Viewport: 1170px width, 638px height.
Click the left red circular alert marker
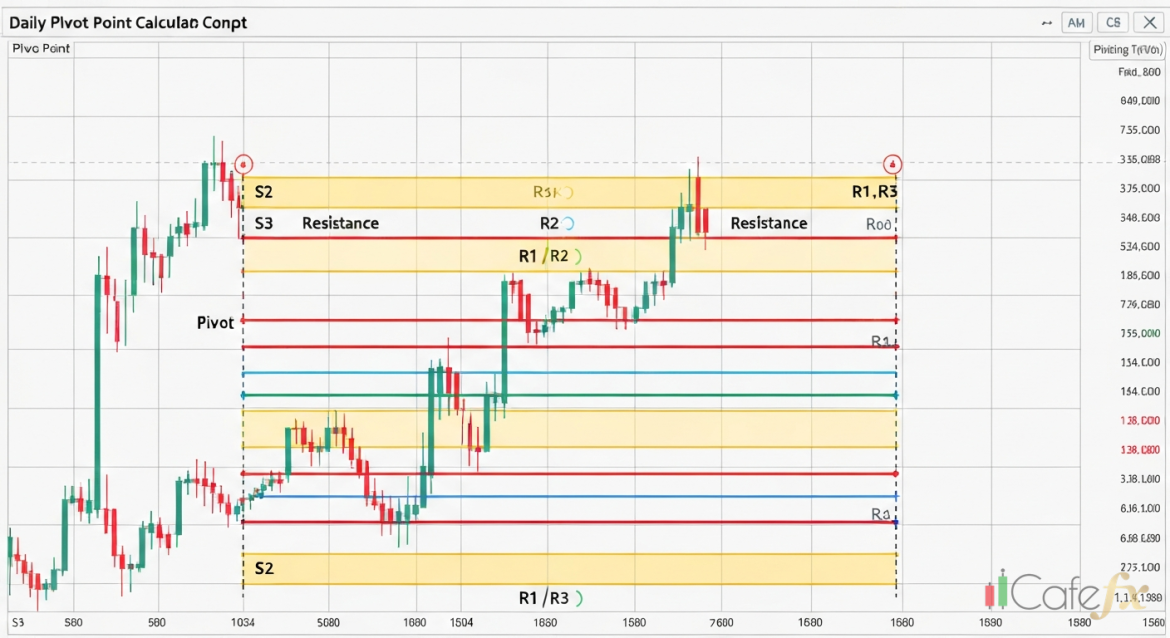tap(243, 163)
